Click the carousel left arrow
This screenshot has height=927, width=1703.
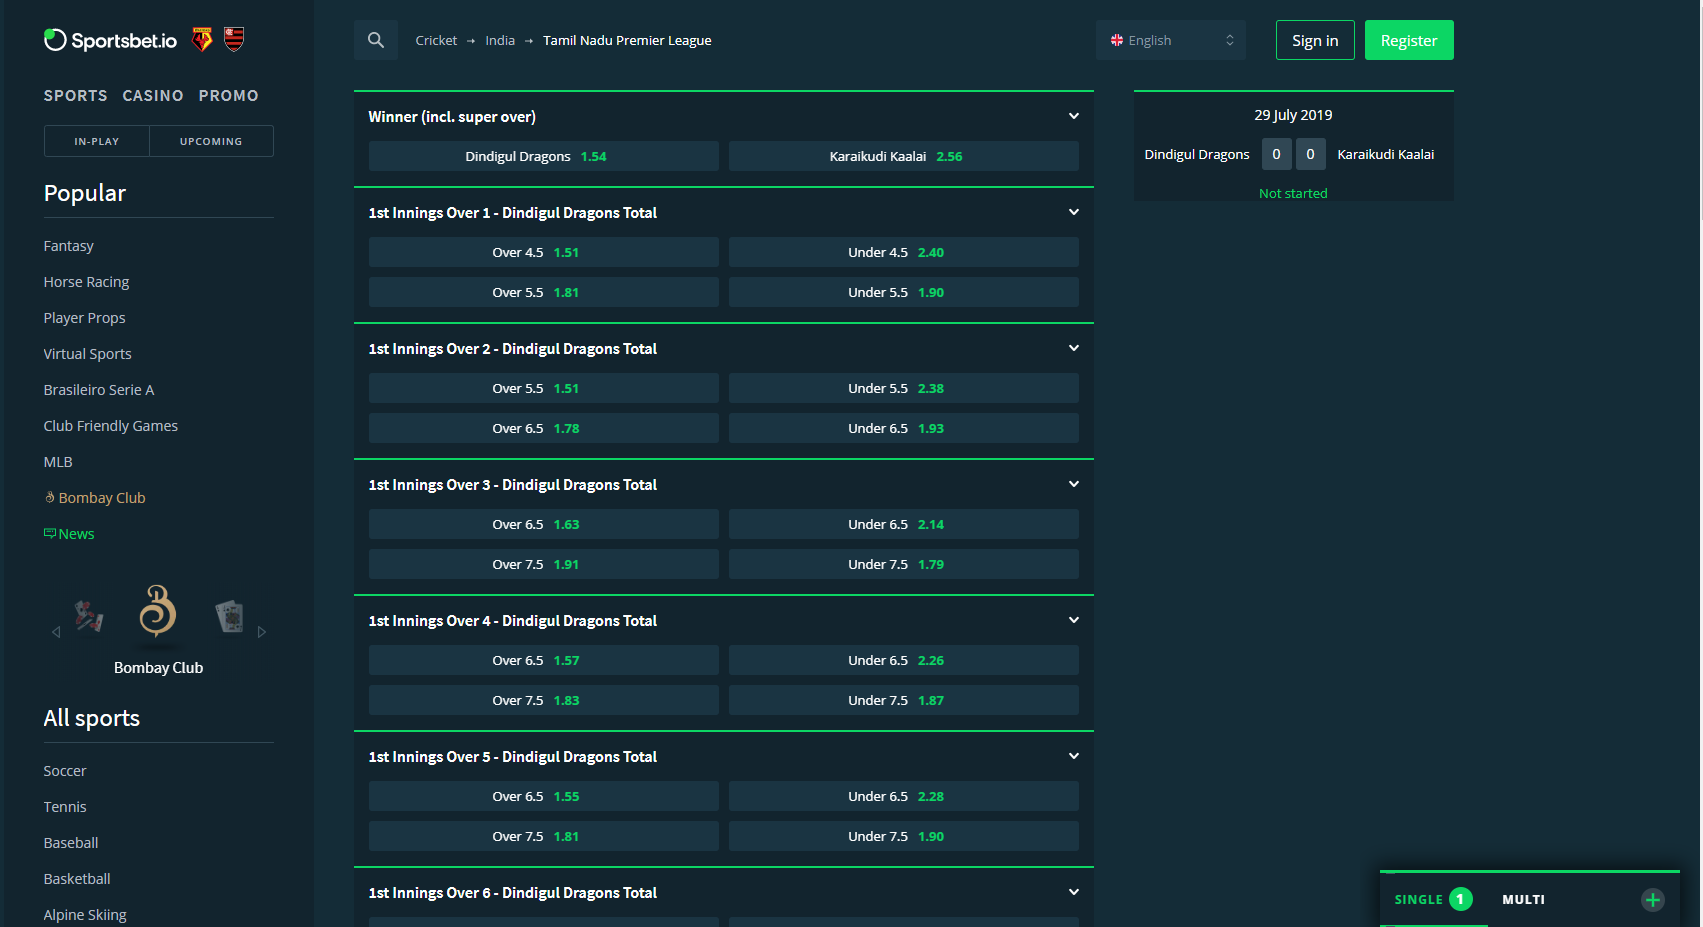pyautogui.click(x=56, y=632)
